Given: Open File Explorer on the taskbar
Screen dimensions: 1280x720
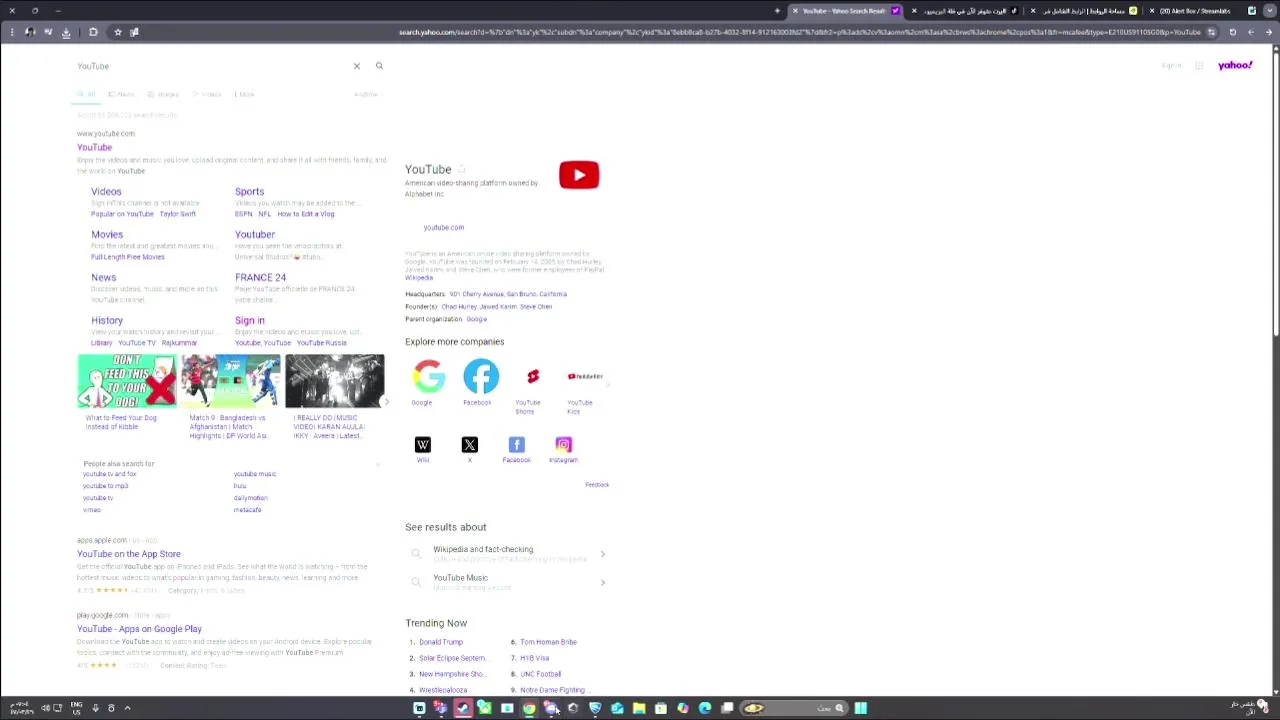Looking at the screenshot, I should [x=639, y=708].
